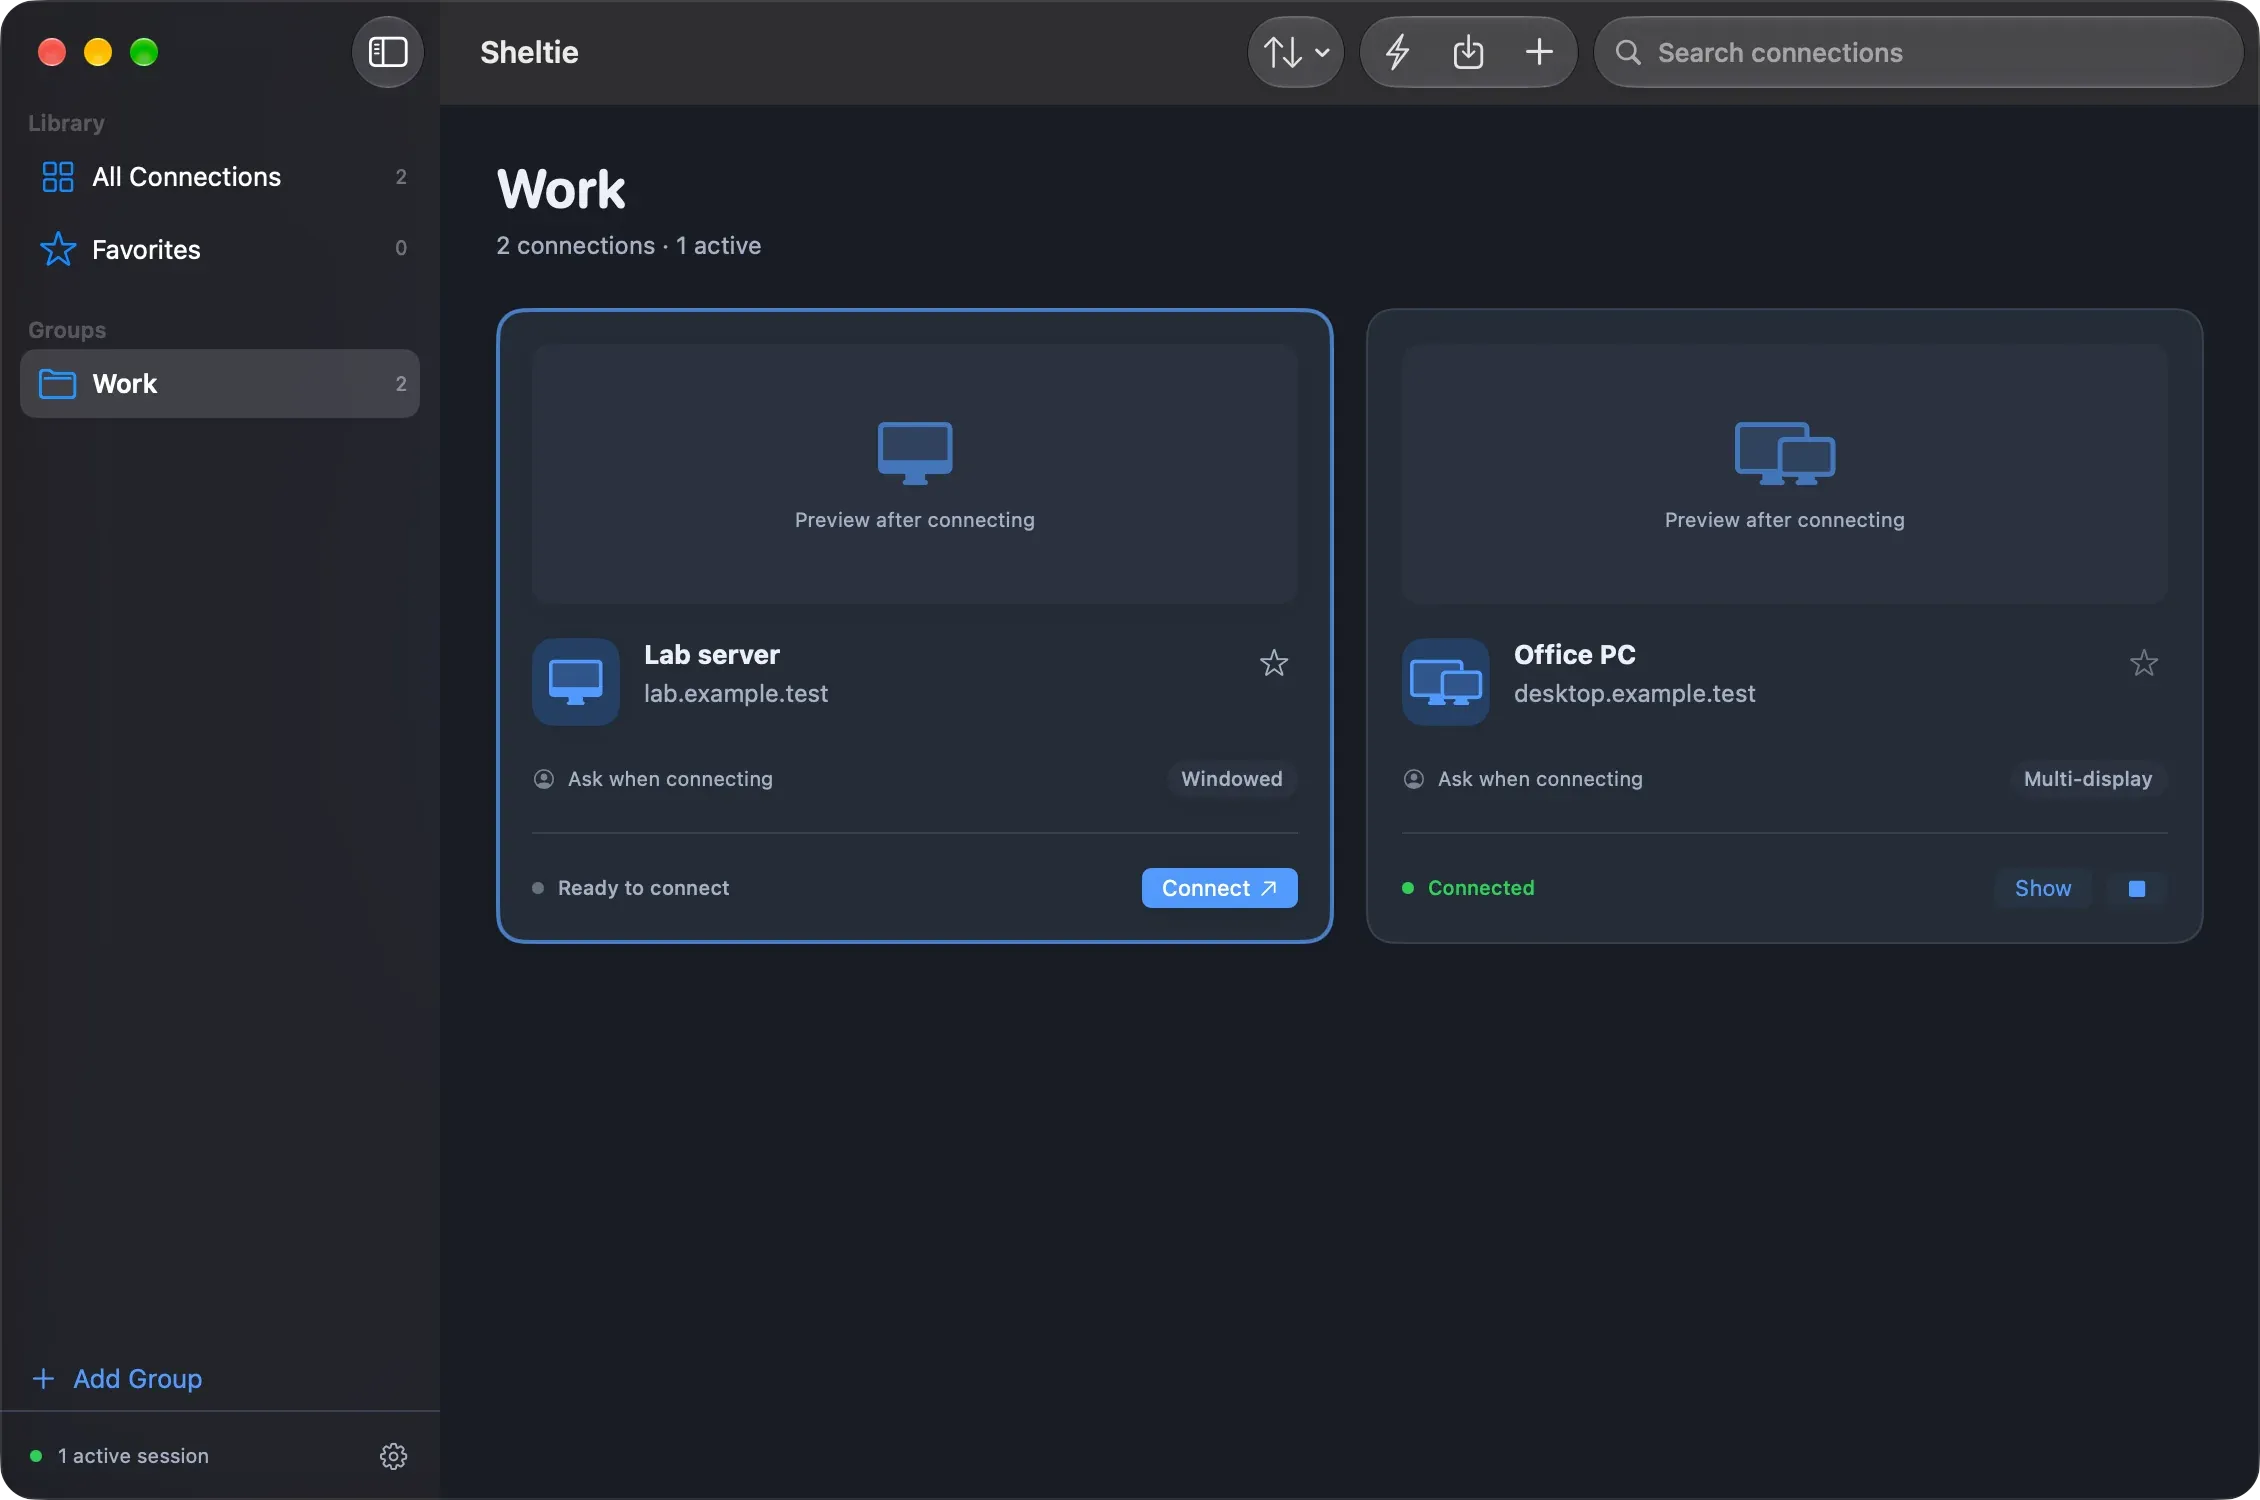Click the Office PC preview thumbnail

pyautogui.click(x=1784, y=474)
